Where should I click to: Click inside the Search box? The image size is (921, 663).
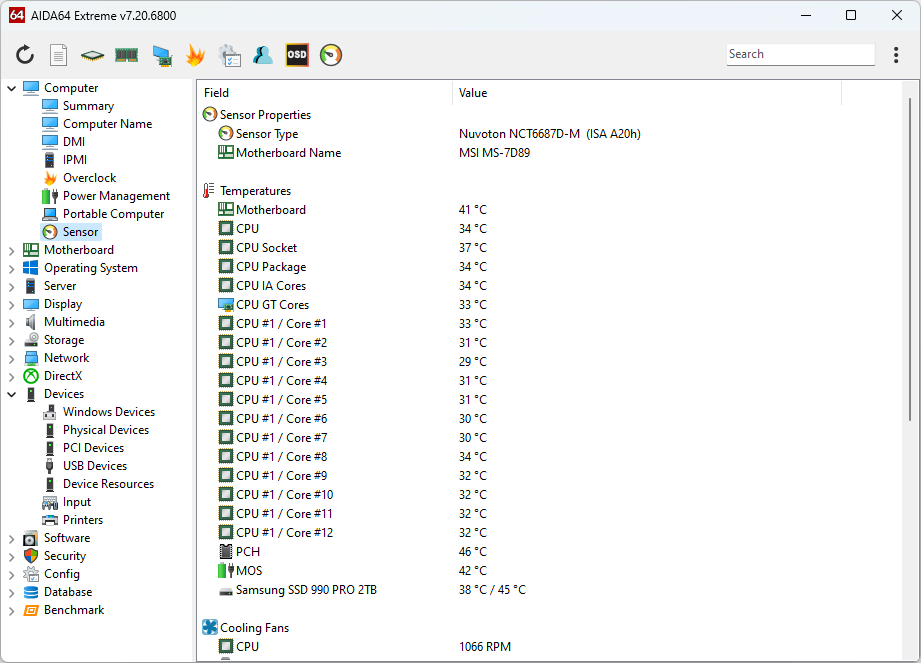799,54
